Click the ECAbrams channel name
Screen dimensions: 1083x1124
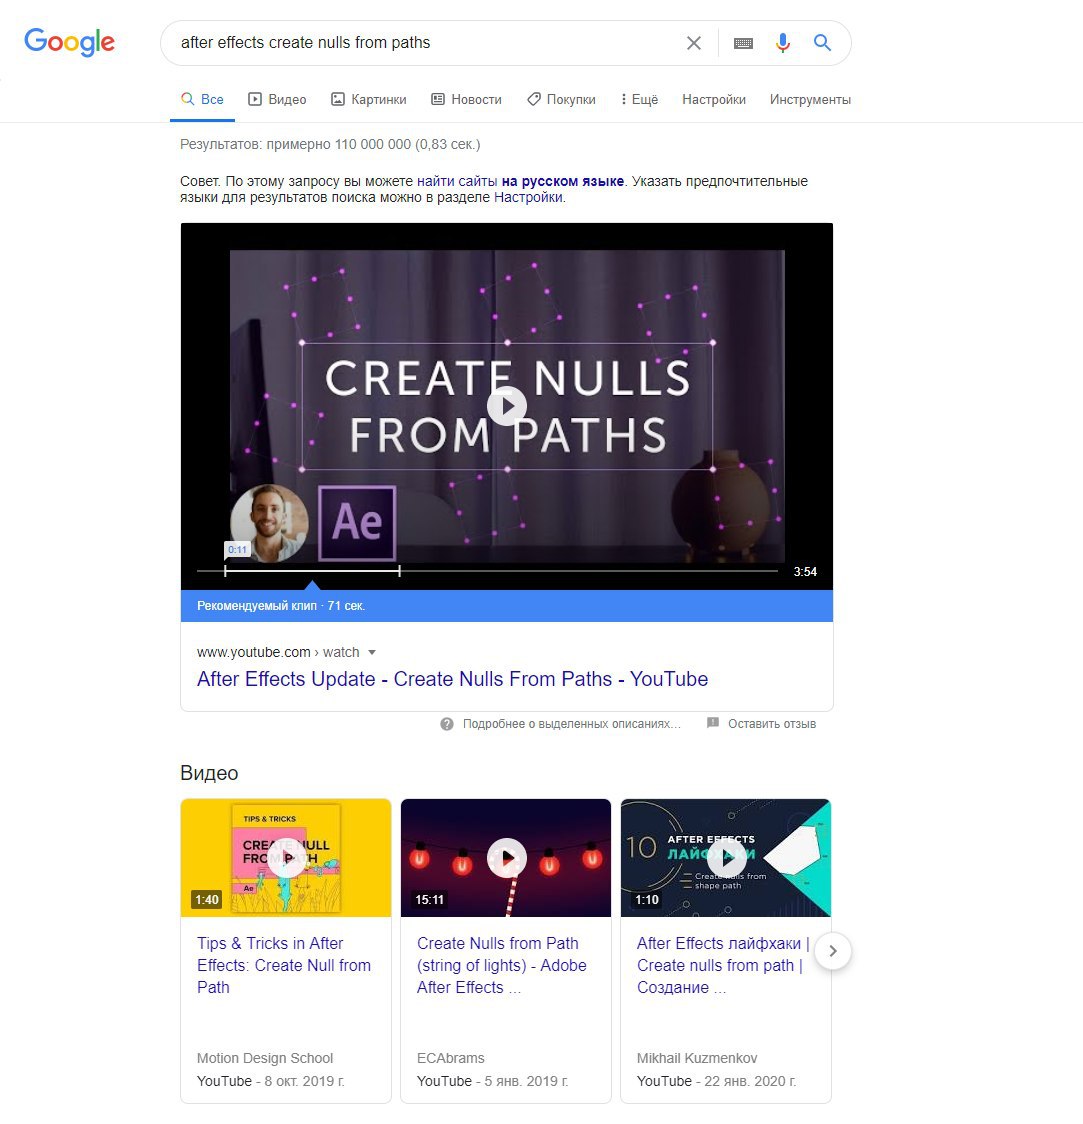pyautogui.click(x=451, y=1058)
